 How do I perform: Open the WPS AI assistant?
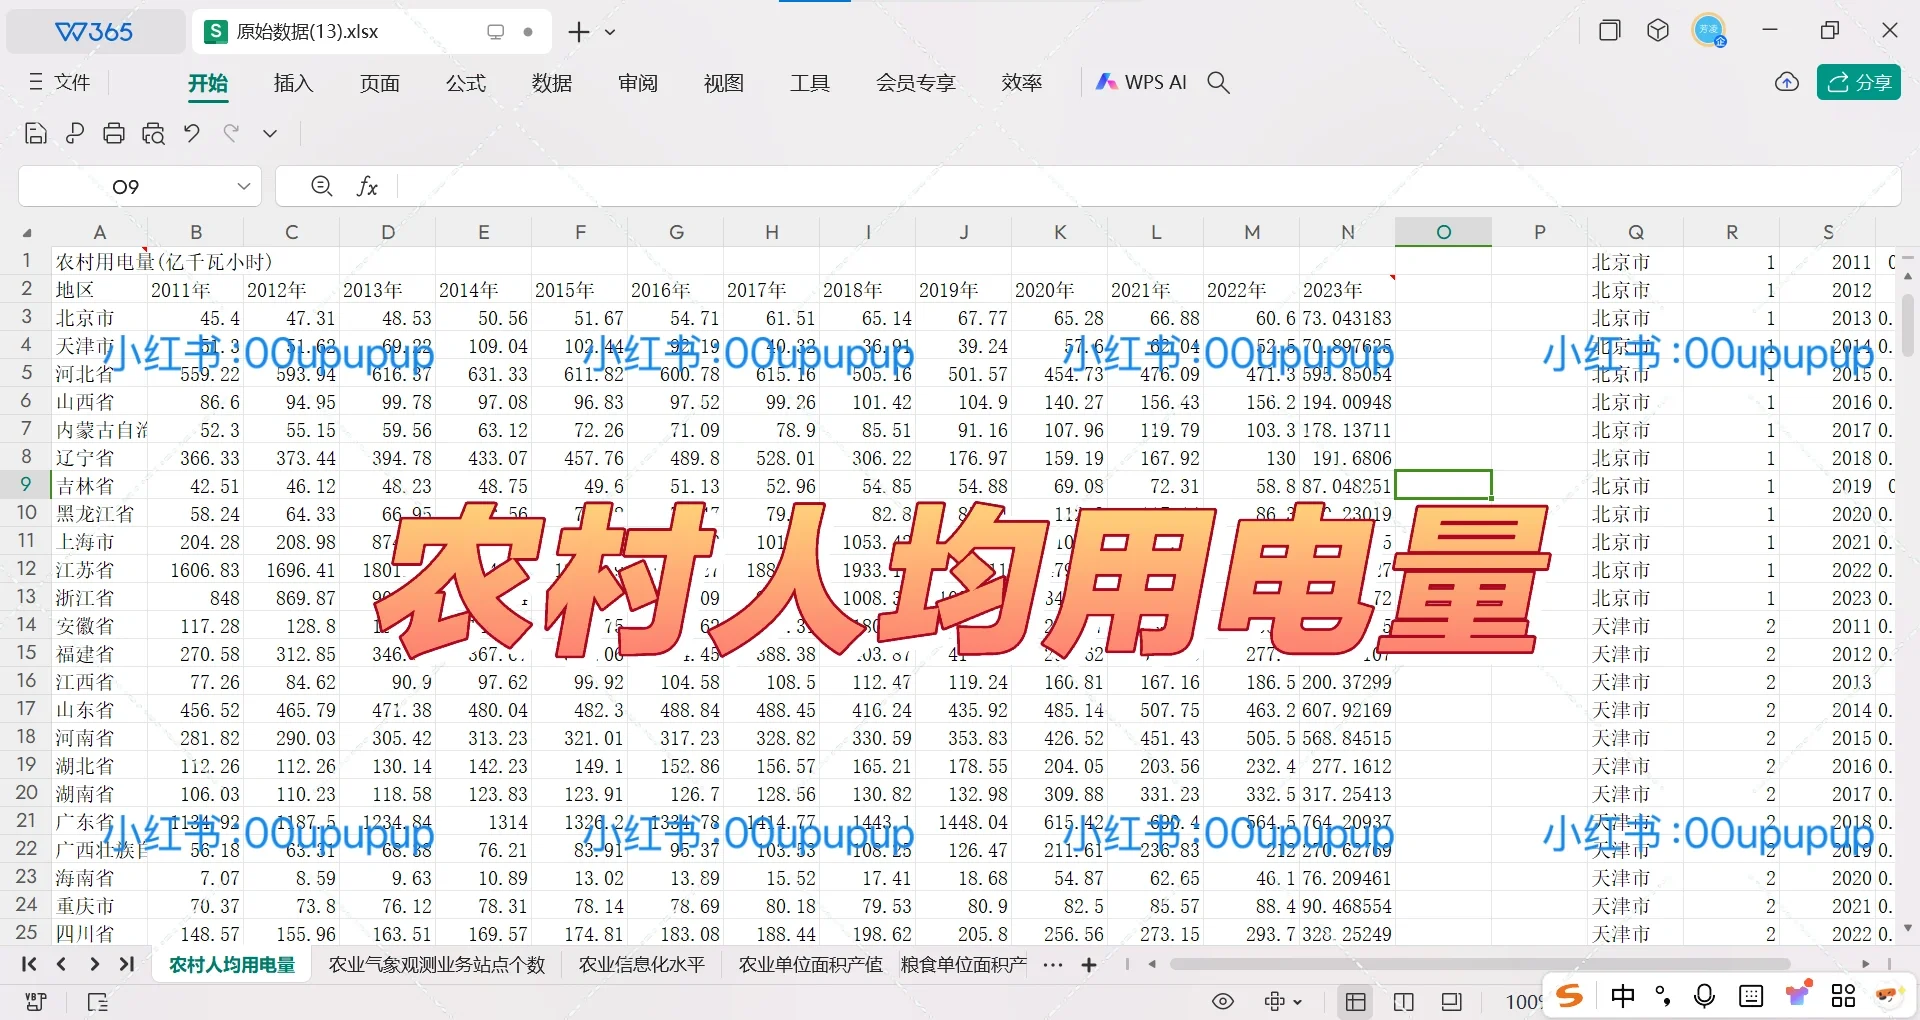click(1141, 82)
